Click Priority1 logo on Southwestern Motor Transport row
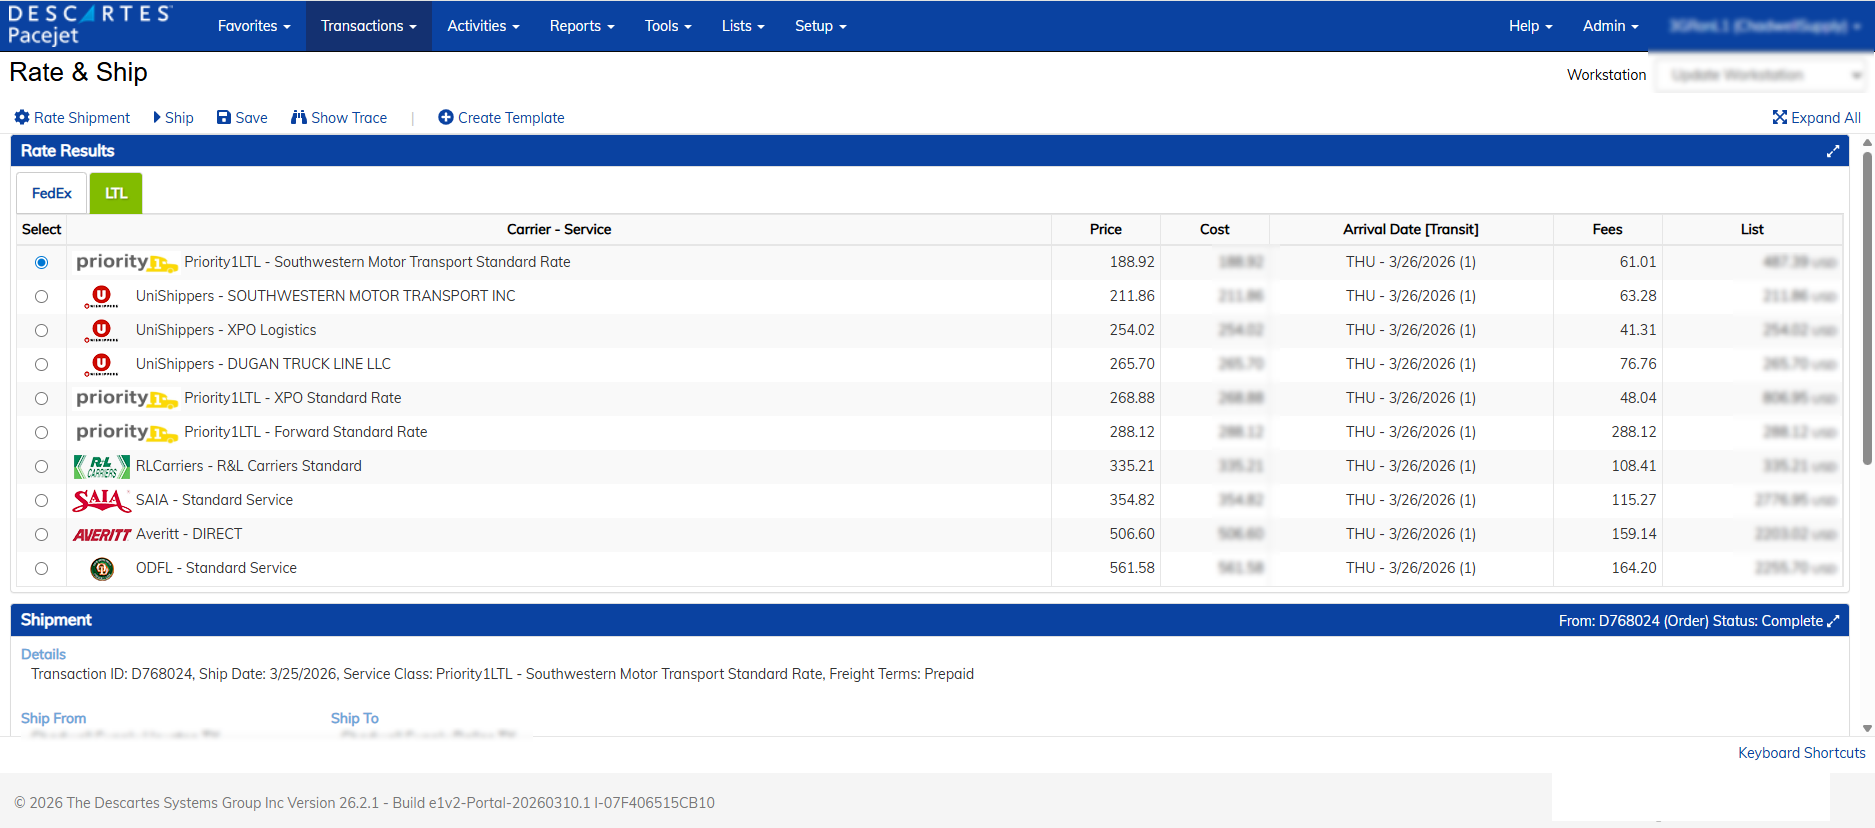 coord(127,262)
